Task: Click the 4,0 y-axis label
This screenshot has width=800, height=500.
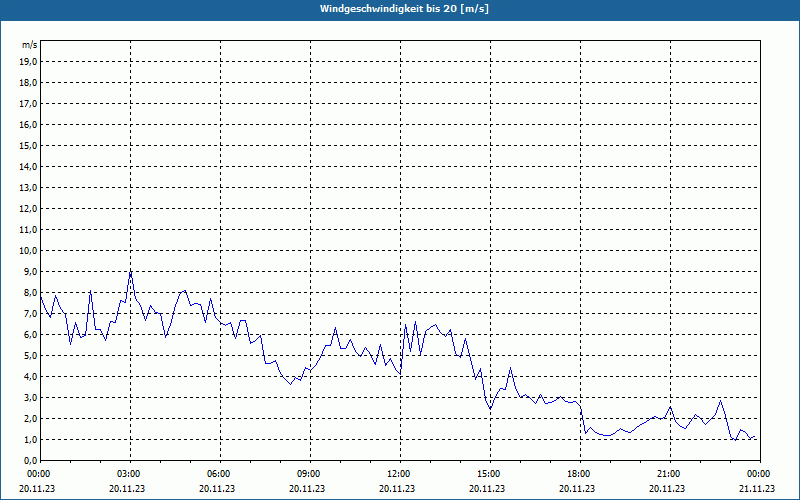Action: tap(30, 377)
